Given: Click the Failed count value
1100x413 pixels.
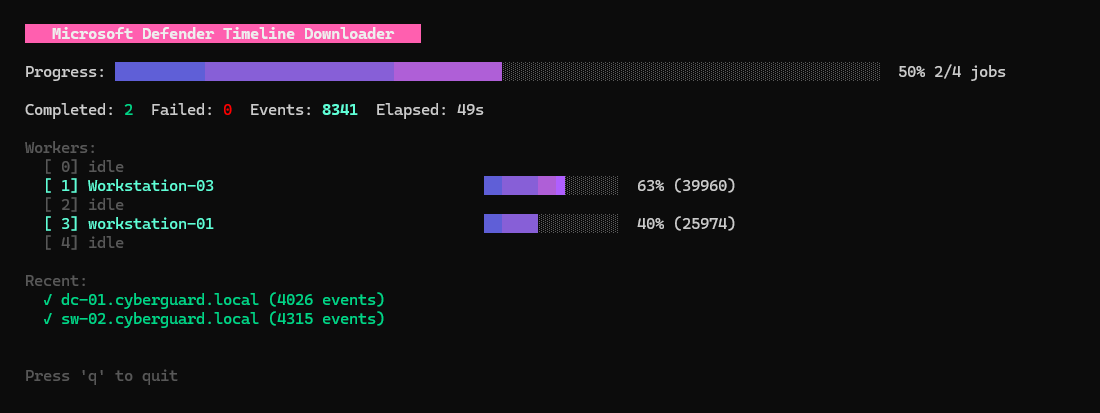Looking at the screenshot, I should 227,110.
